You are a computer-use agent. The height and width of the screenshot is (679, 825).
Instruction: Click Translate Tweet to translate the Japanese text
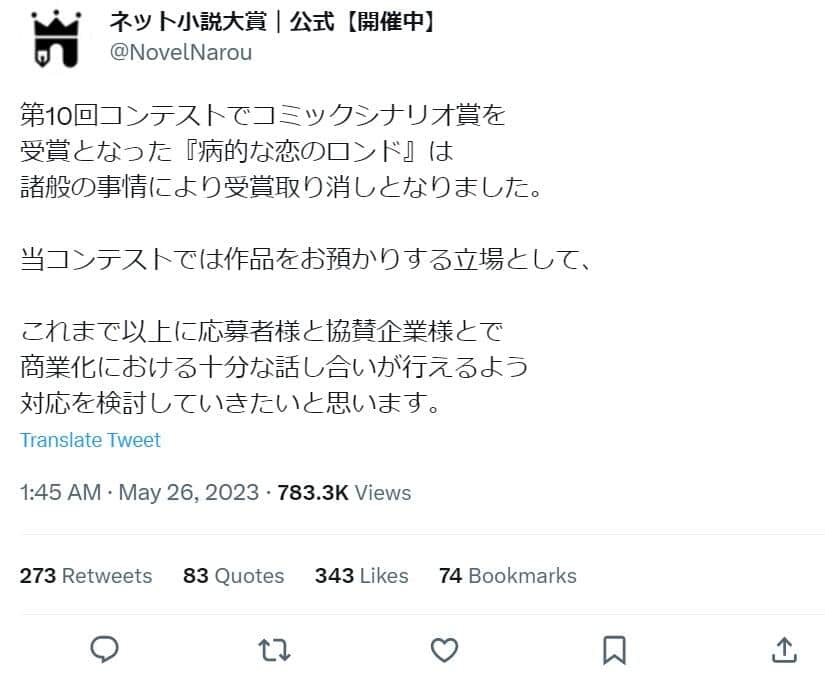pos(90,440)
